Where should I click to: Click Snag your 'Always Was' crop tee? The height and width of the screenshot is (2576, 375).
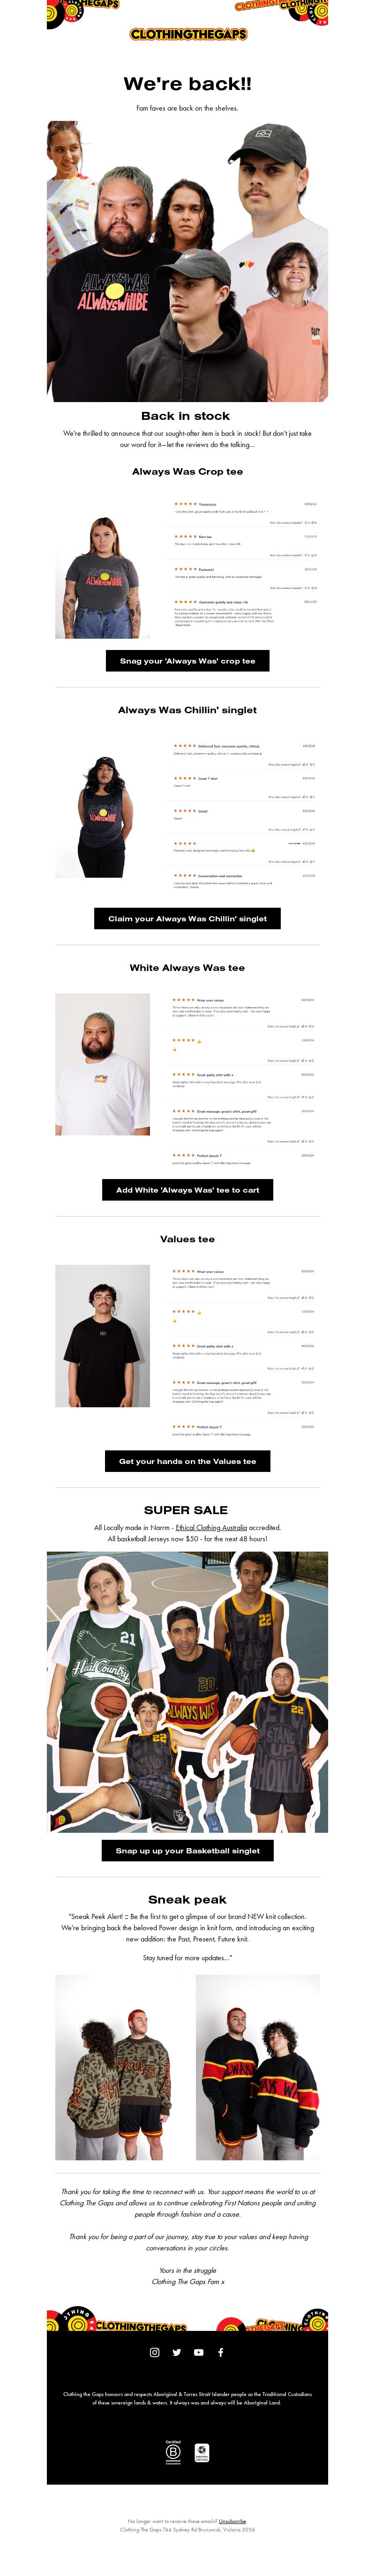tap(187, 661)
